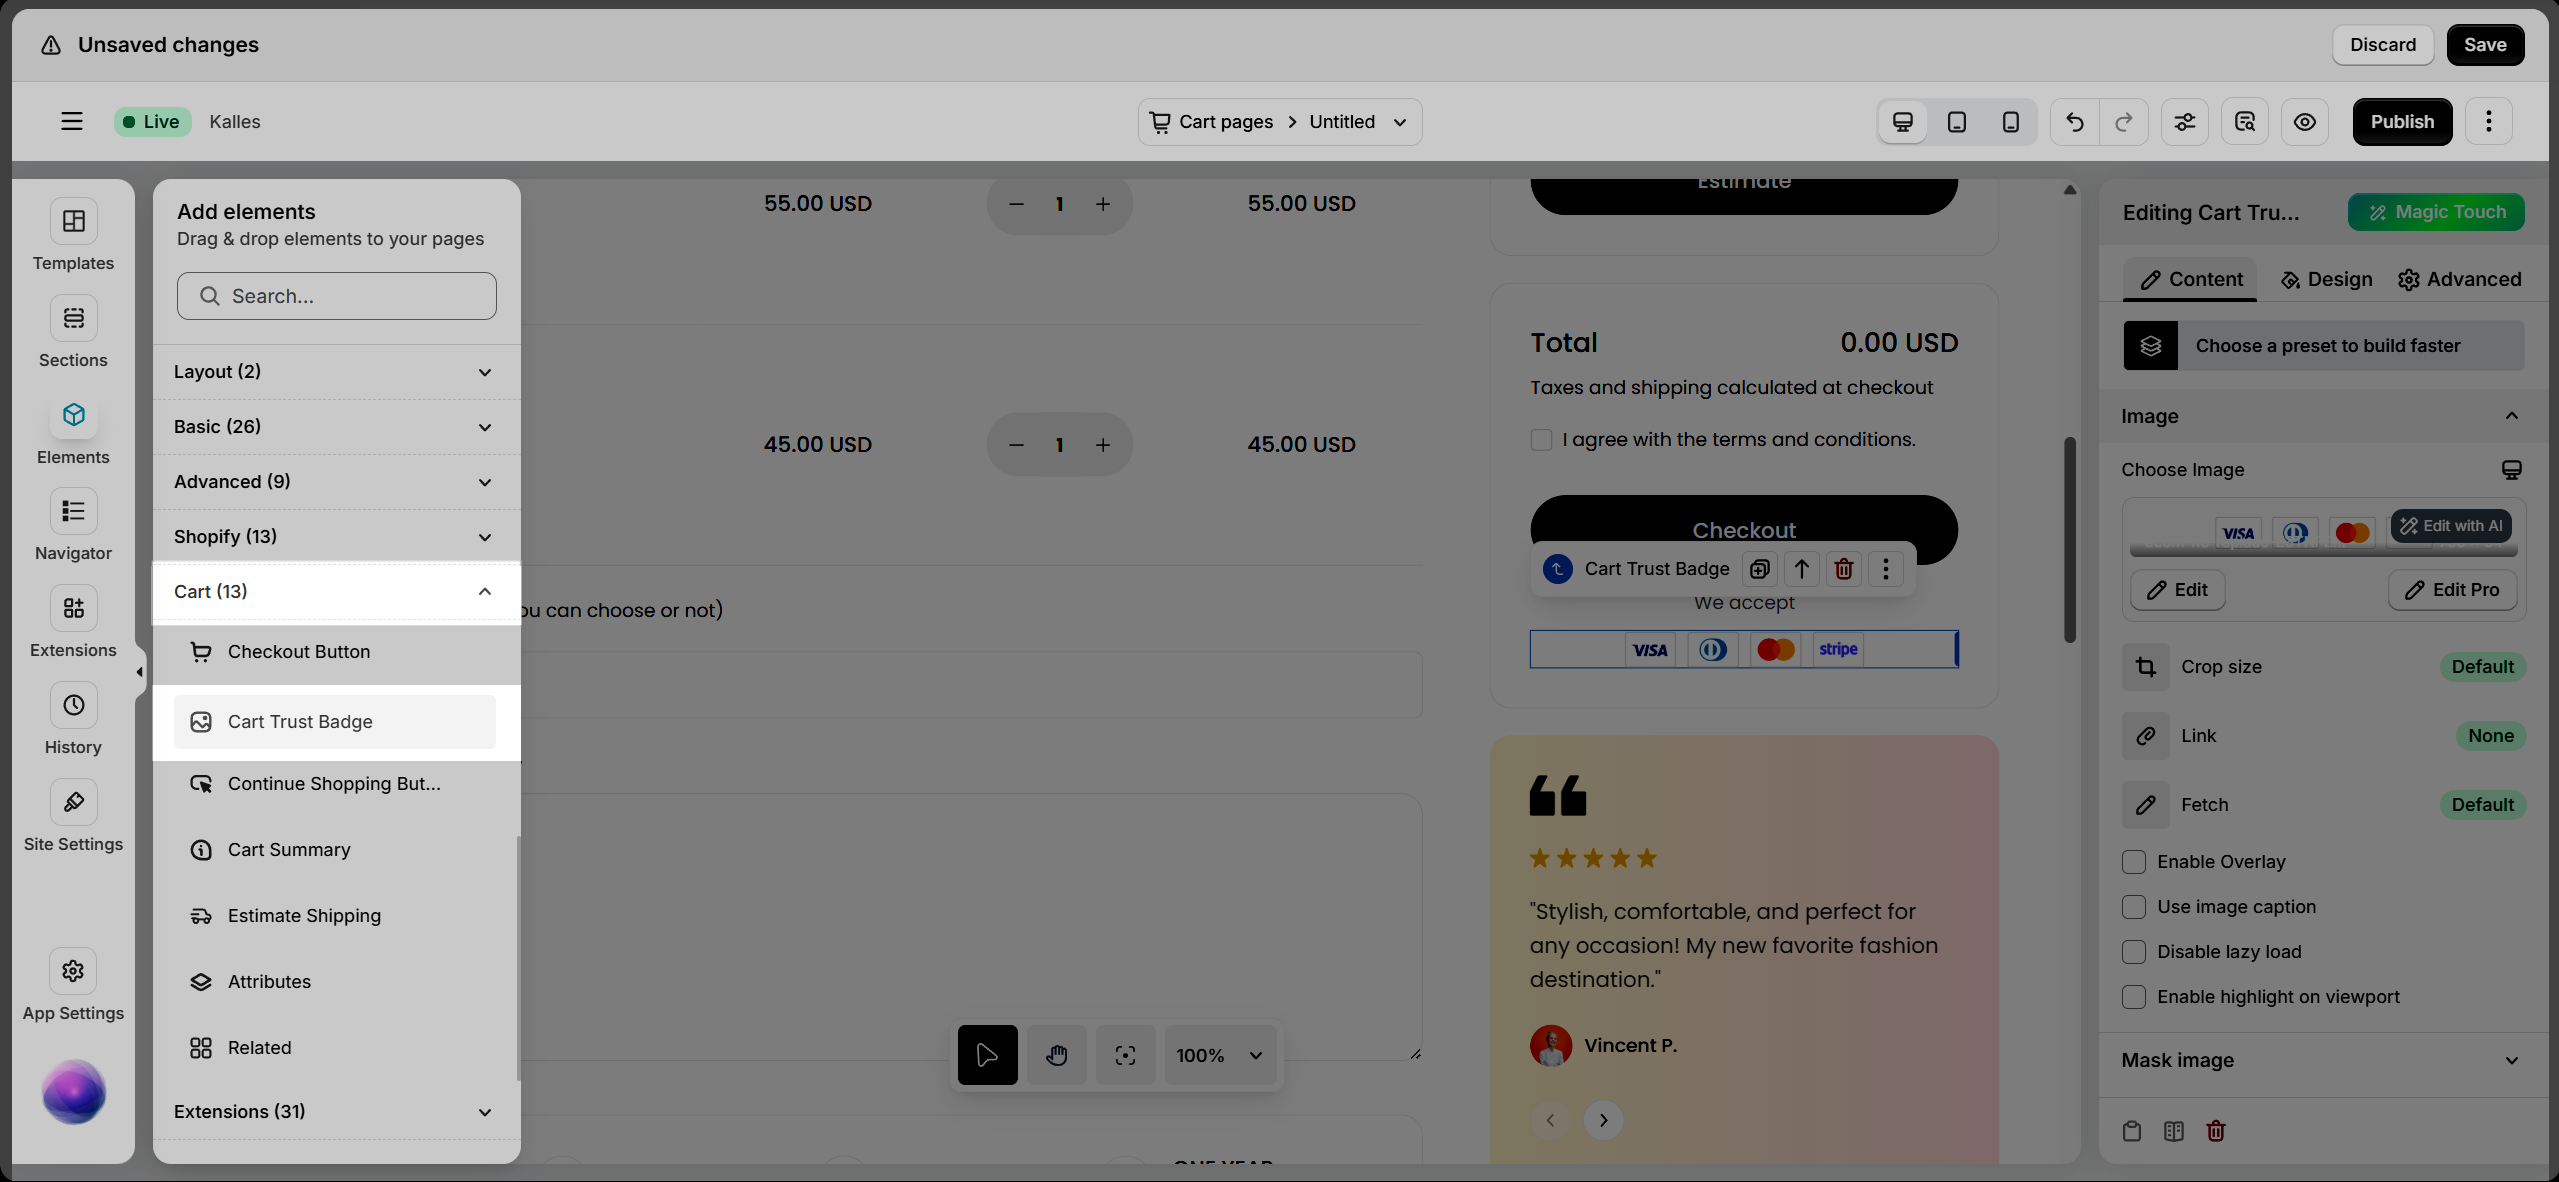Click the canvas vertical scrollbar
Screen dimensions: 2559x1182
coord(2069,540)
